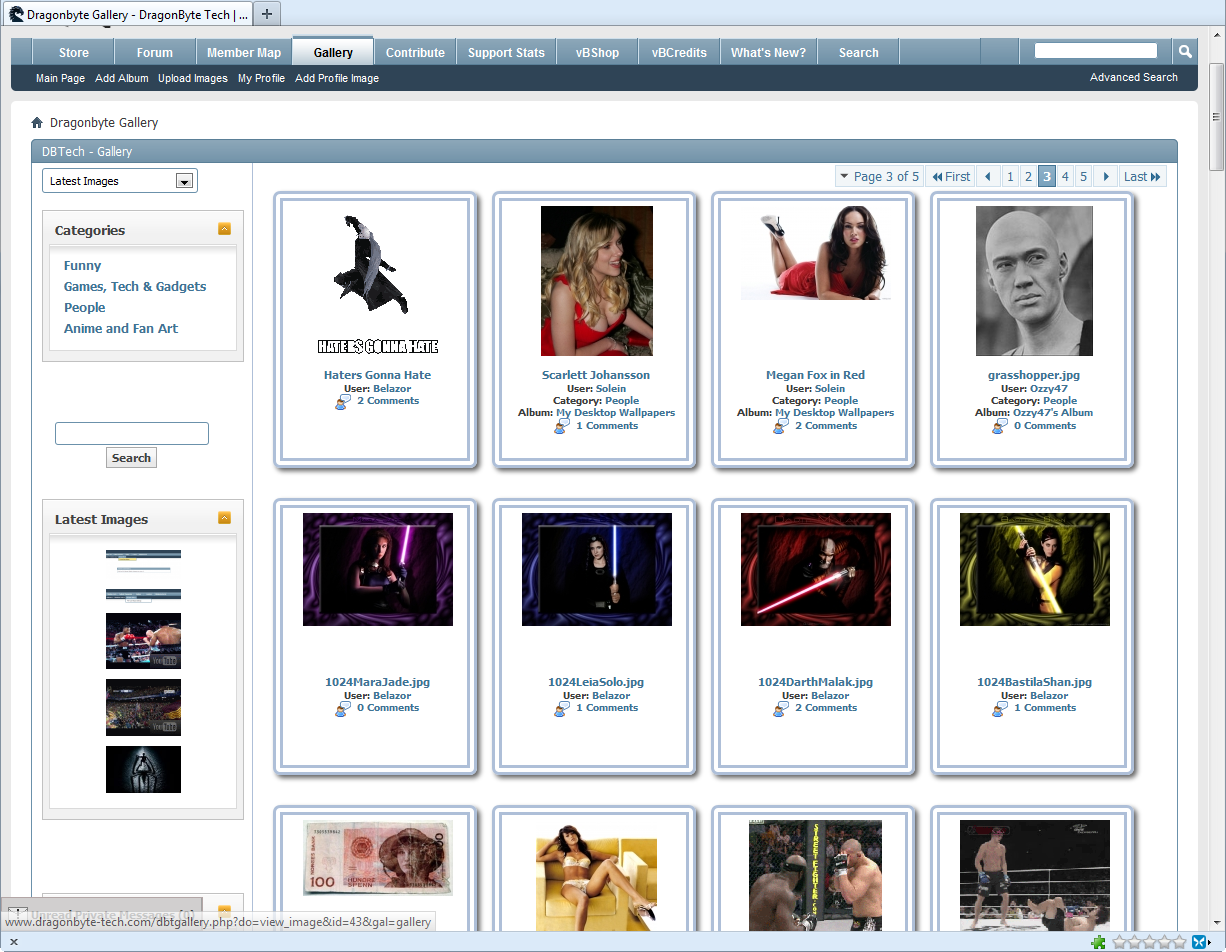Click Upload Images in the submenu

(x=192, y=78)
